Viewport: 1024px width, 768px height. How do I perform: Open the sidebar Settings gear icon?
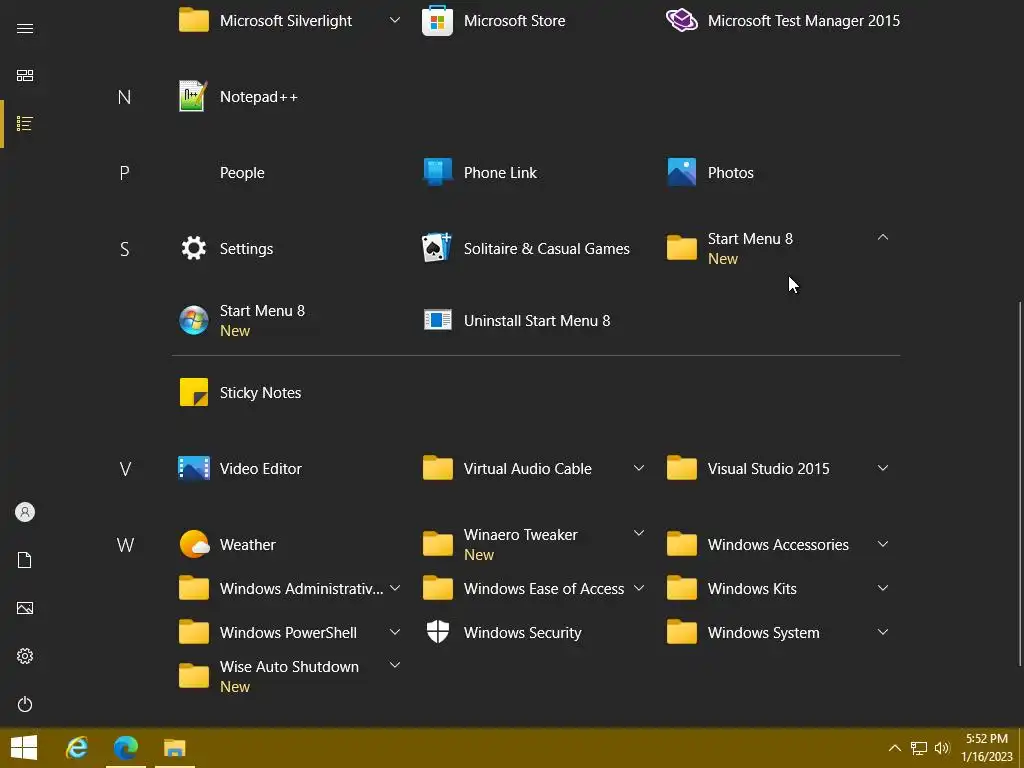click(25, 656)
